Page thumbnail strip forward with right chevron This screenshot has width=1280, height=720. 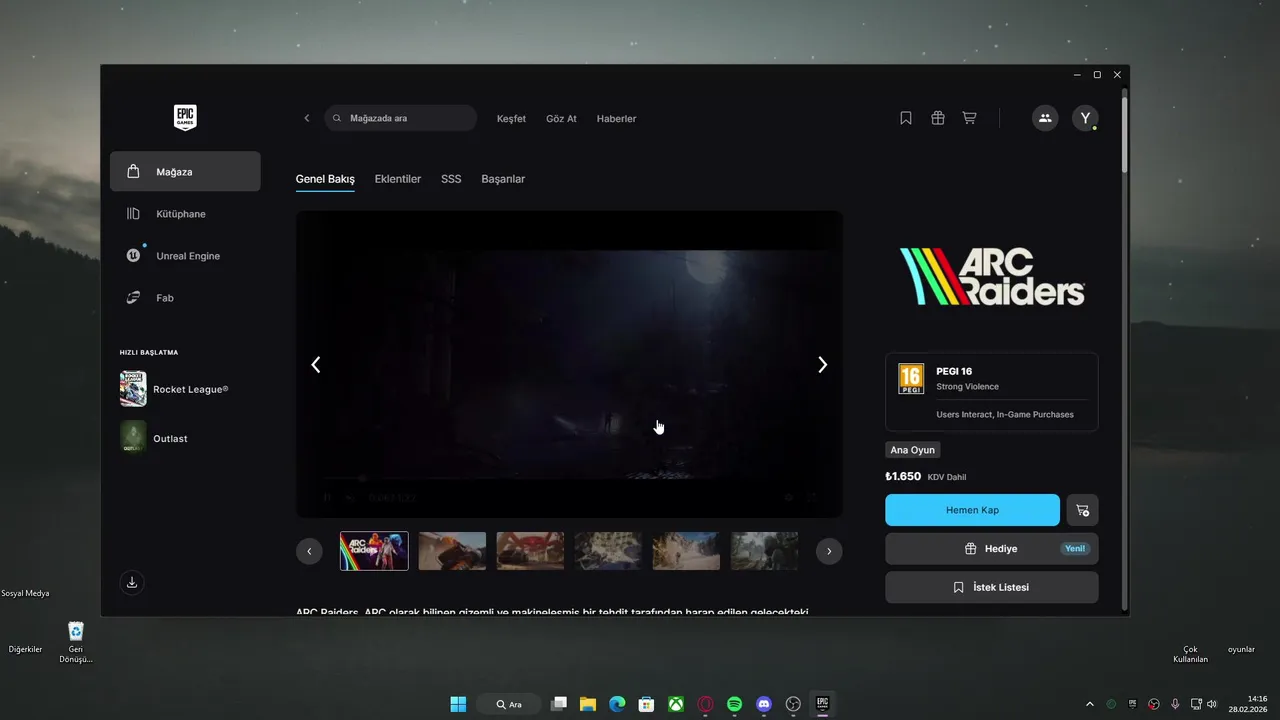coord(829,551)
